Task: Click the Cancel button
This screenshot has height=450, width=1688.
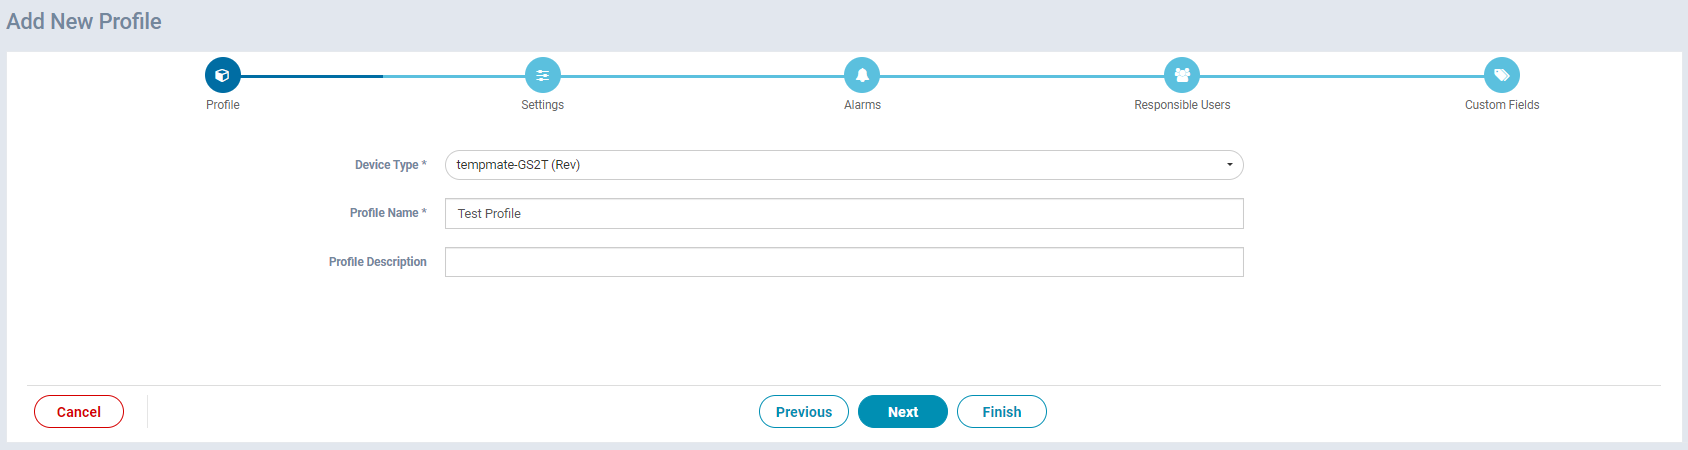Action: [x=79, y=412]
